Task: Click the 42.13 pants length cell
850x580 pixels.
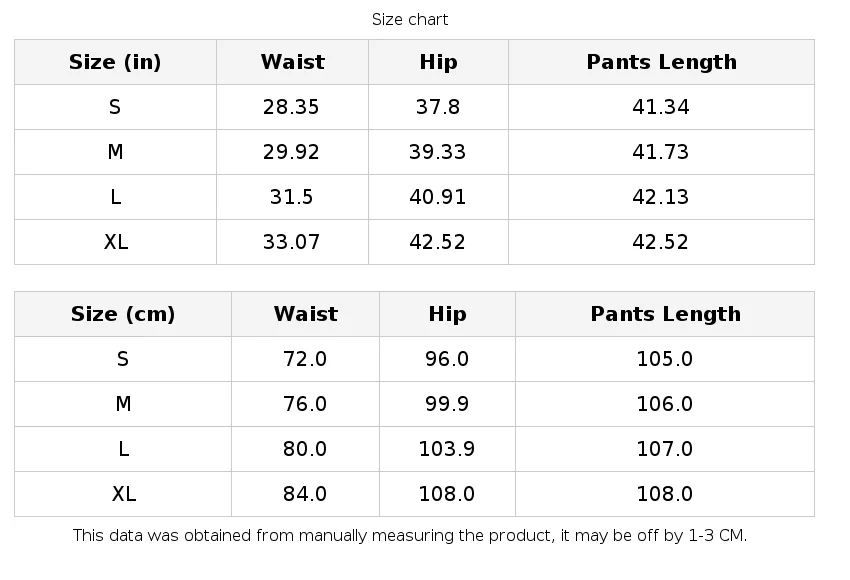Action: pyautogui.click(x=661, y=197)
